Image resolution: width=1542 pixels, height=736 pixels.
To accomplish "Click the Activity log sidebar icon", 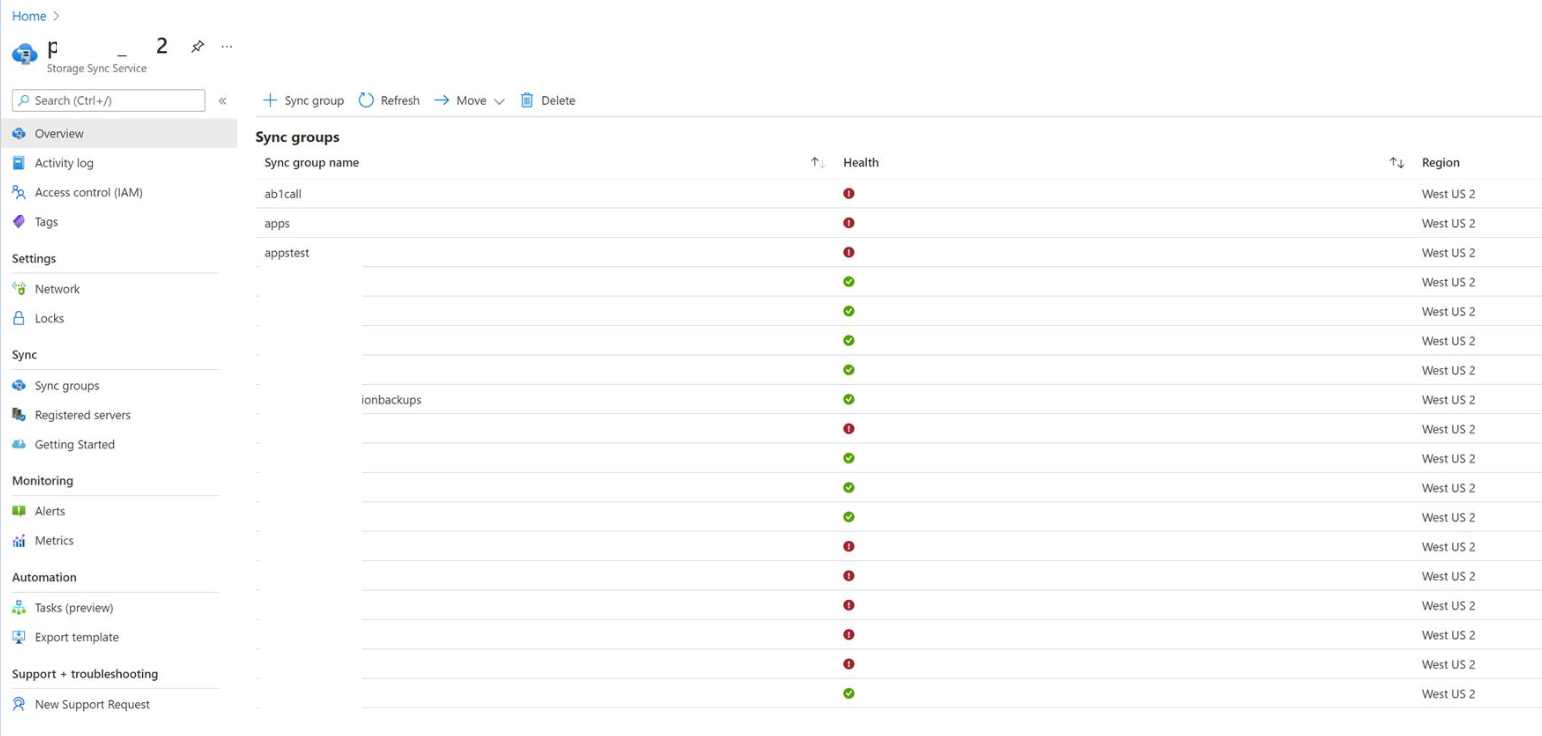I will [x=19, y=163].
